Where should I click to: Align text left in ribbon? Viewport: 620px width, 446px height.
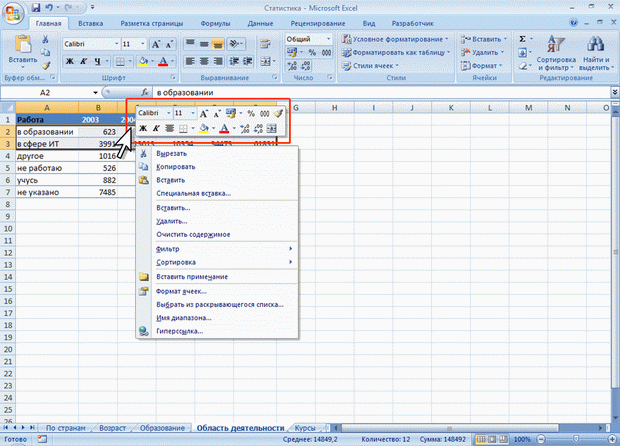pos(190,61)
